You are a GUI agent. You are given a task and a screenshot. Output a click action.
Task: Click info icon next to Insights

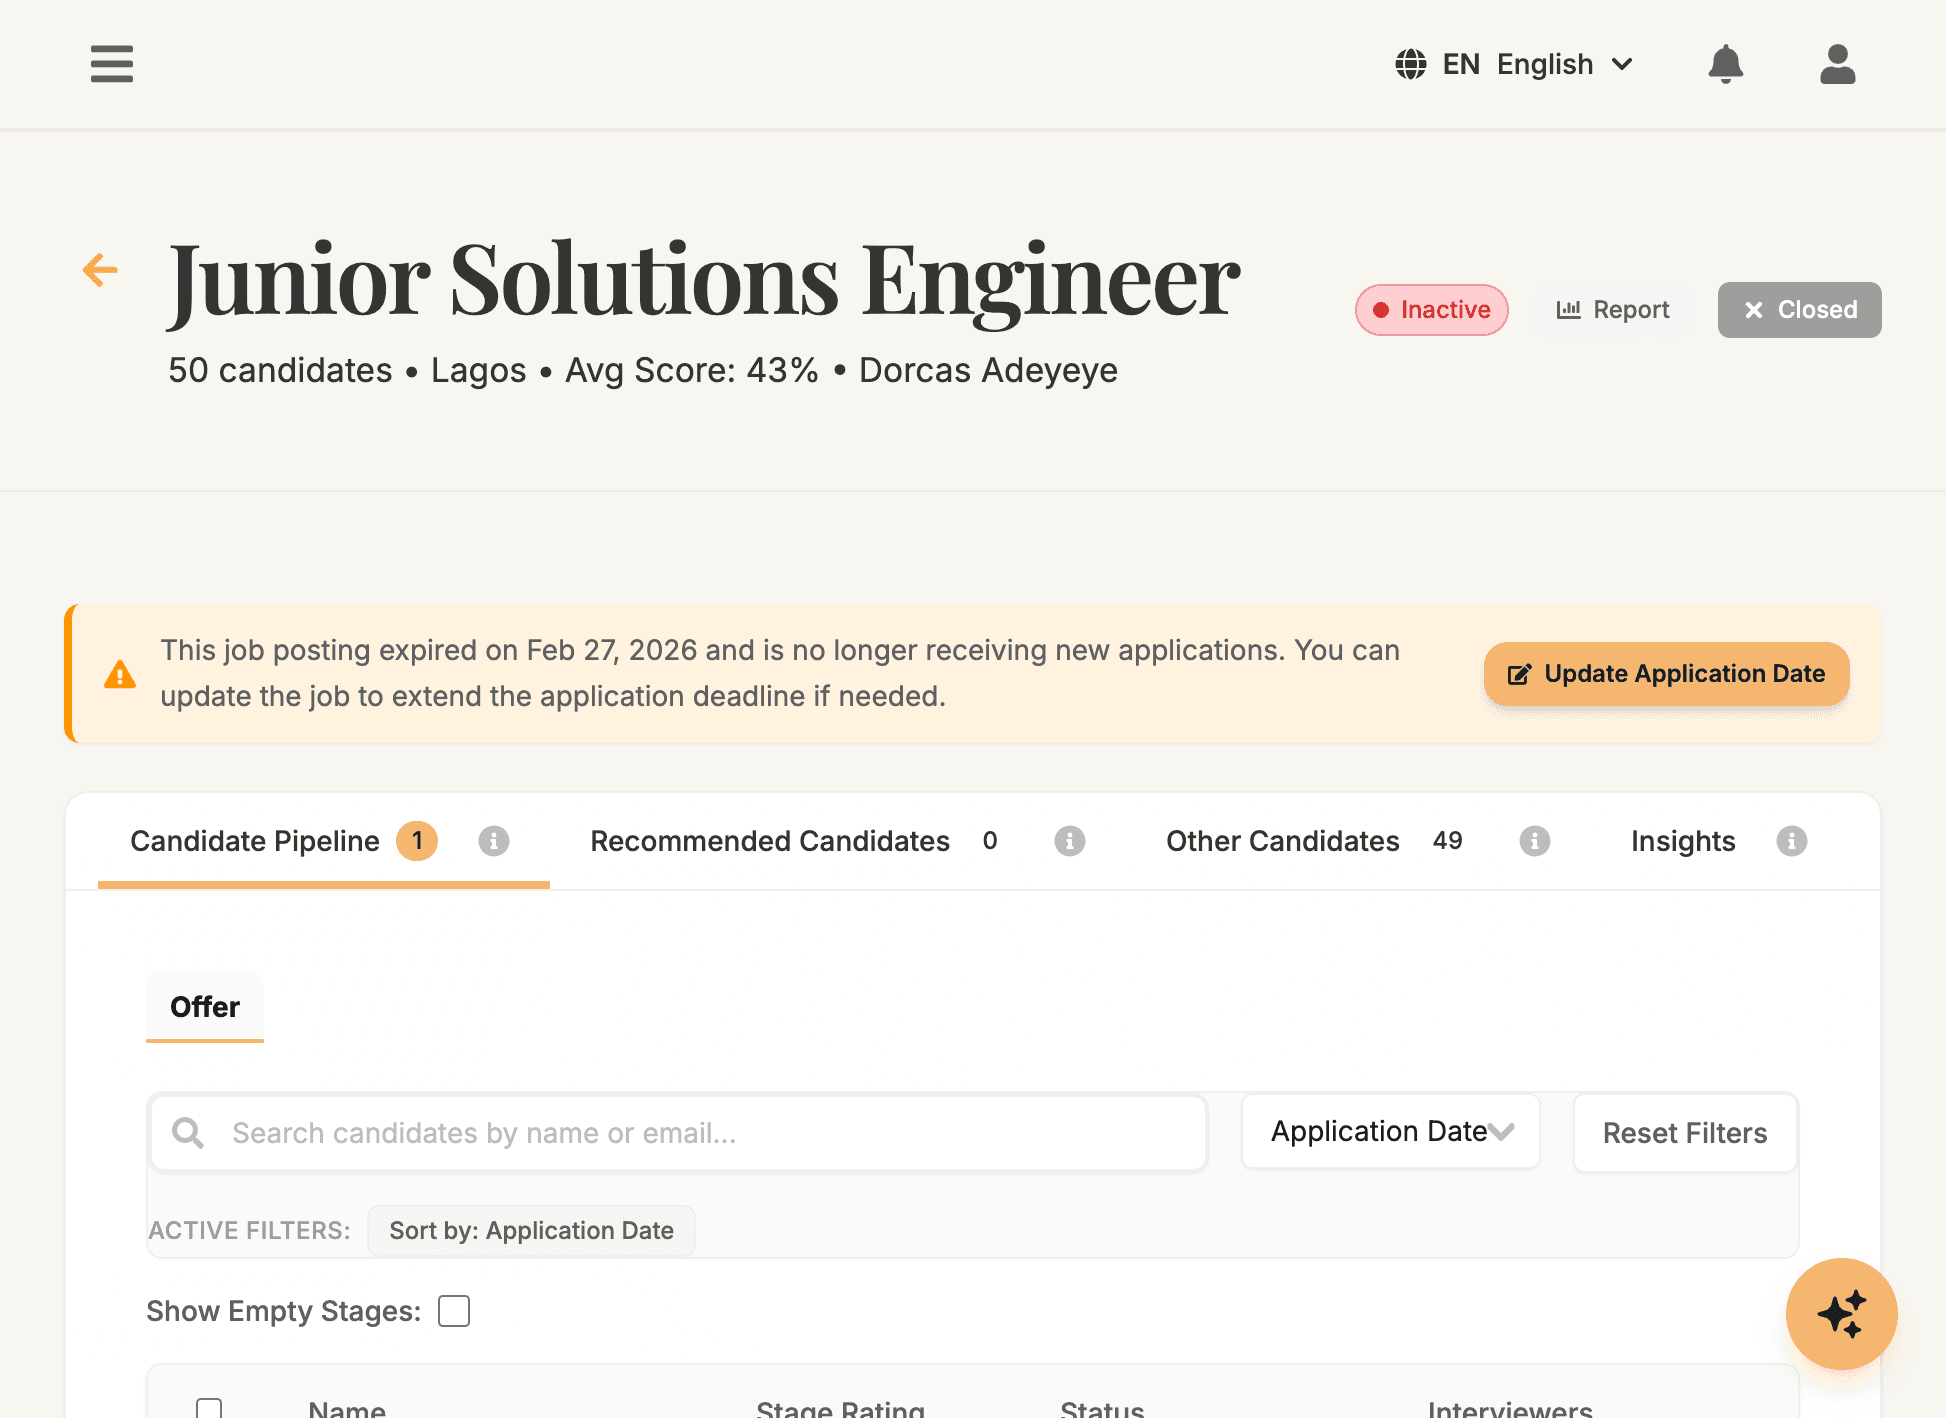click(1791, 841)
